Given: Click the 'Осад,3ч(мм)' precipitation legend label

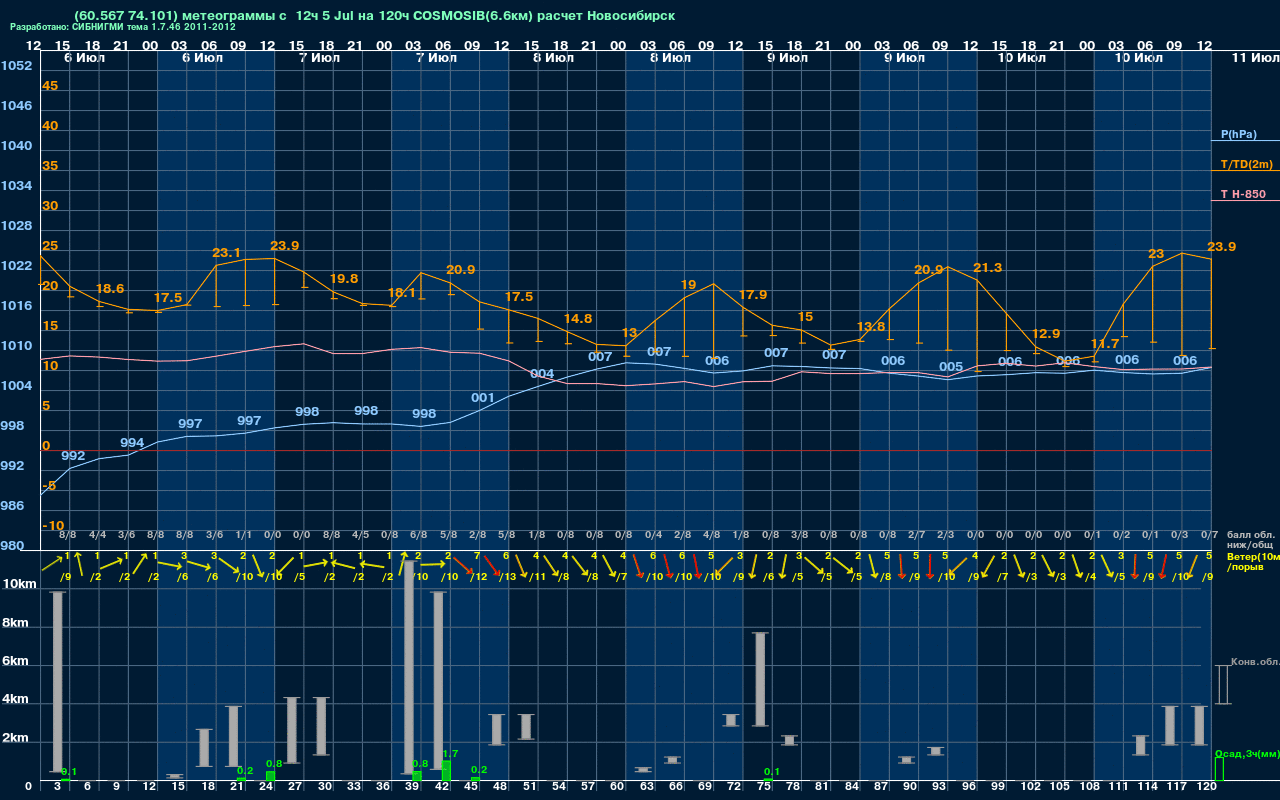Looking at the screenshot, I should tap(1247, 754).
